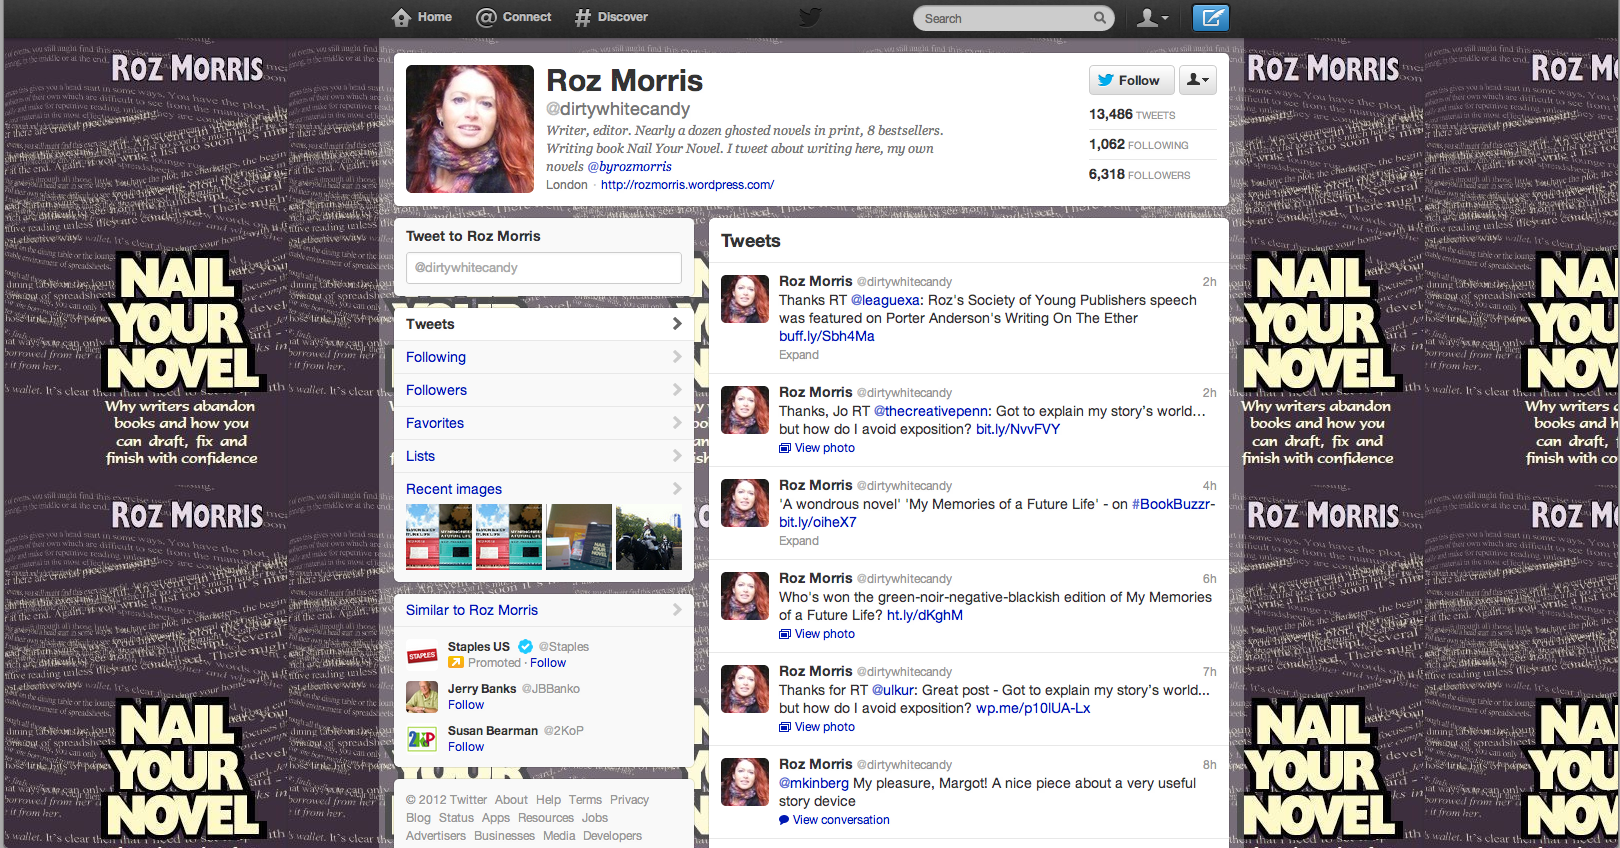The width and height of the screenshot is (1620, 848).
Task: Click the chevron on Similar to Roz Morris
Action: pyautogui.click(x=677, y=610)
